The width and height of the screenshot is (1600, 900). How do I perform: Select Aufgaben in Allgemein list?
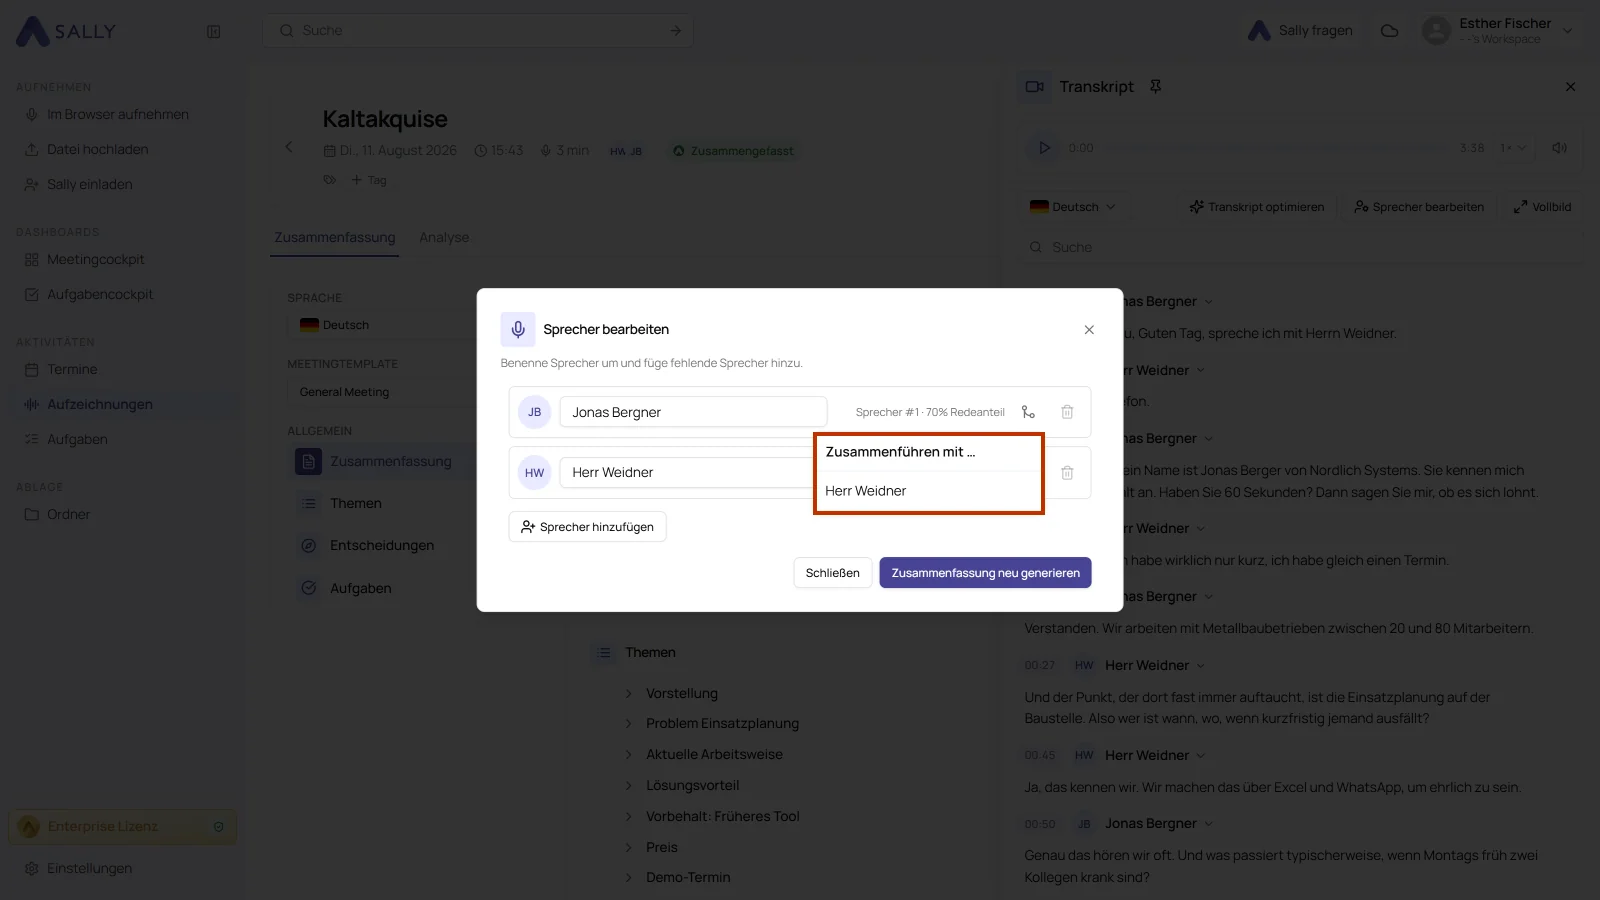360,589
